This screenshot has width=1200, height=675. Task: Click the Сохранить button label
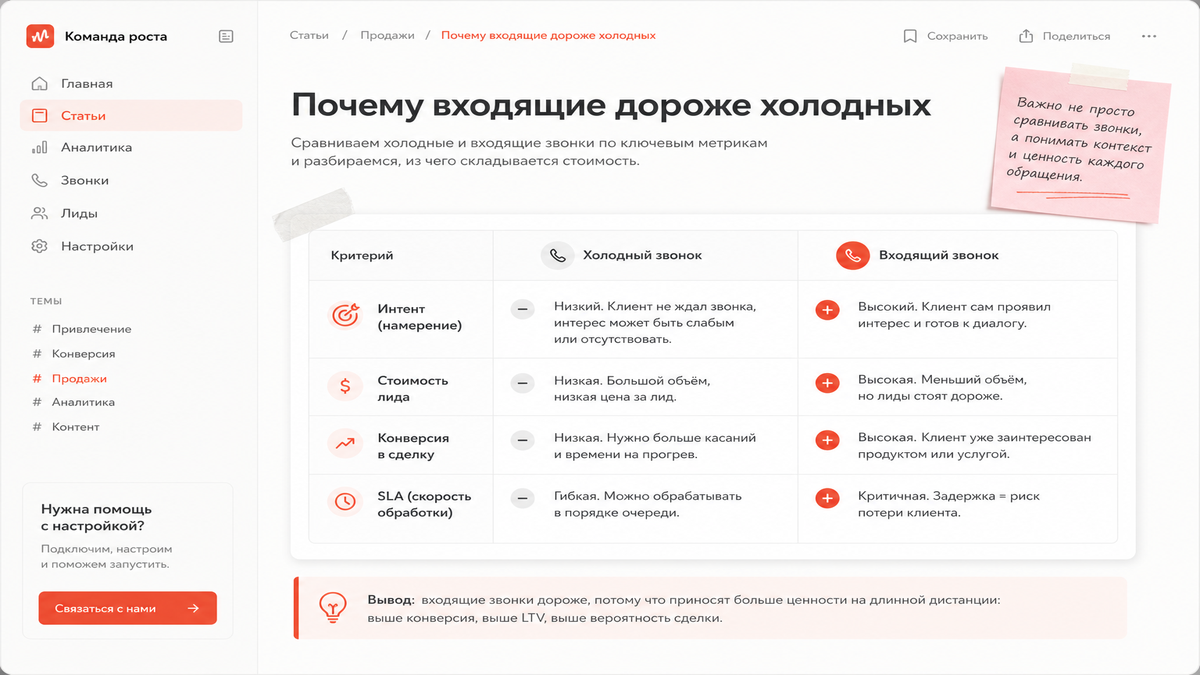point(957,36)
